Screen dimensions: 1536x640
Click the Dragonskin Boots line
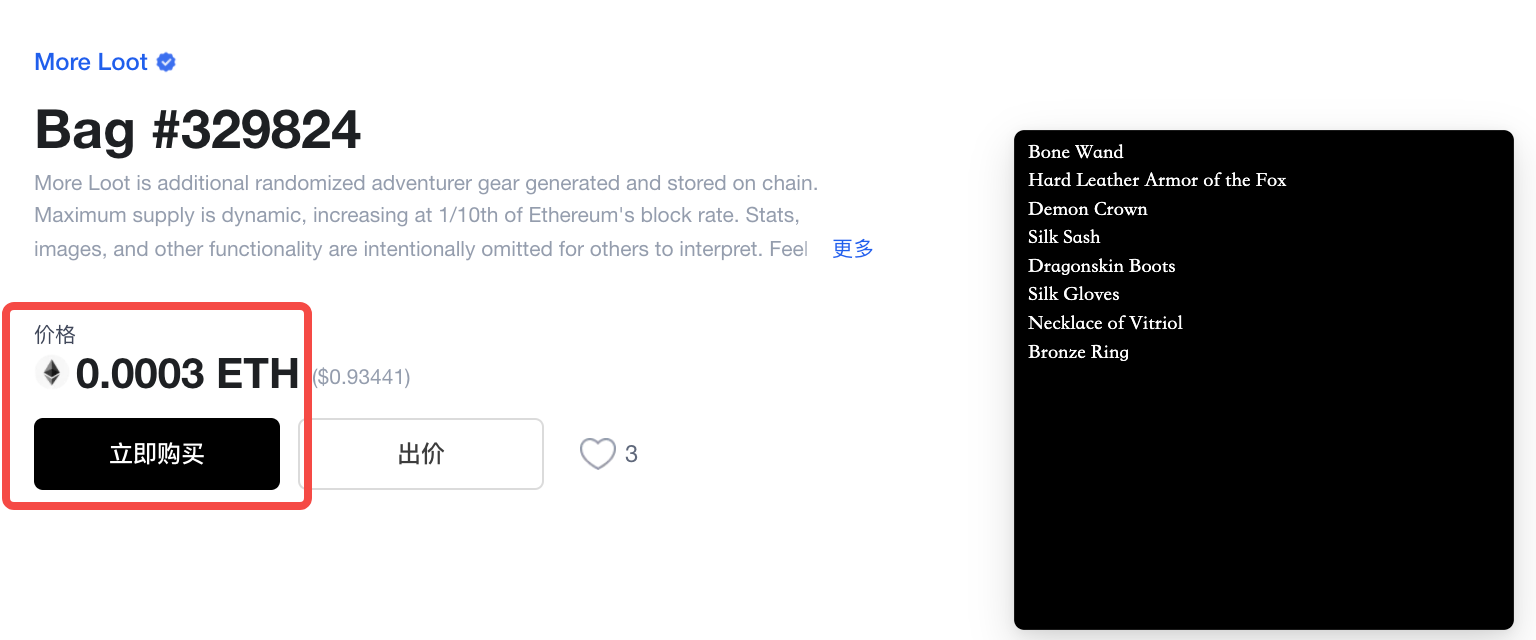coord(1102,266)
